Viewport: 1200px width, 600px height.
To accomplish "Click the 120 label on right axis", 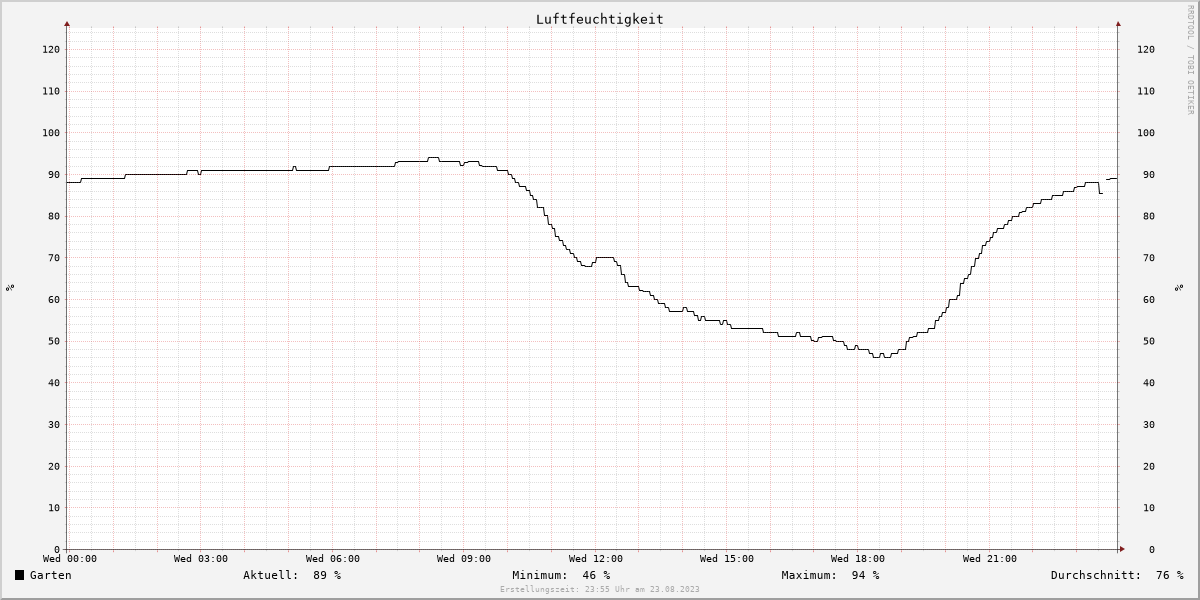I will 1146,49.
